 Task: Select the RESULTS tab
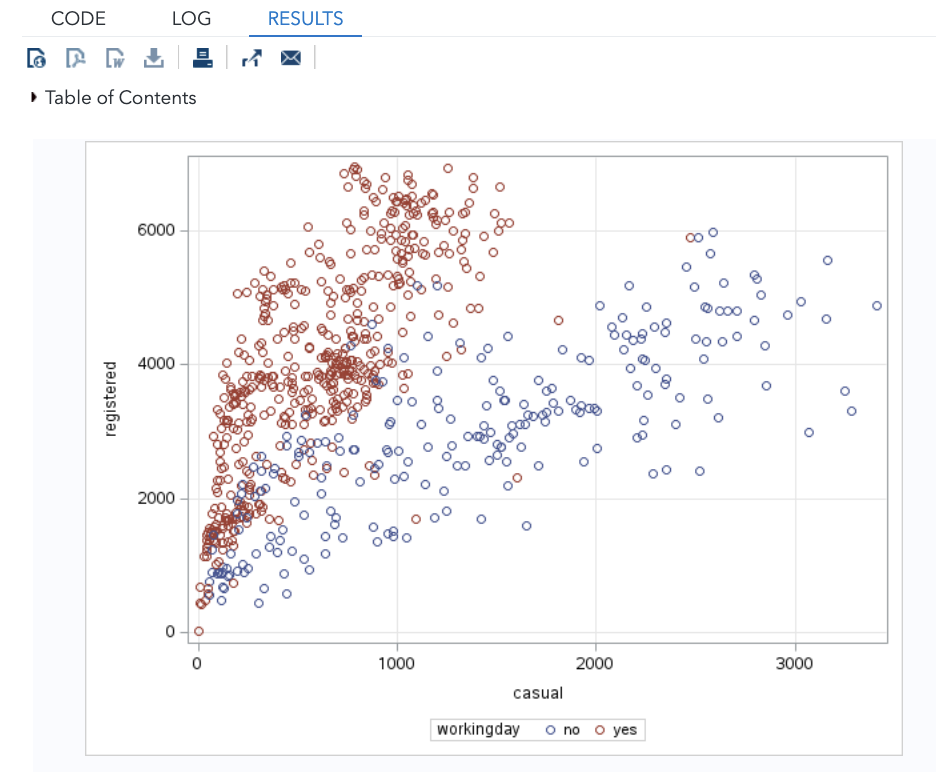pos(305,18)
